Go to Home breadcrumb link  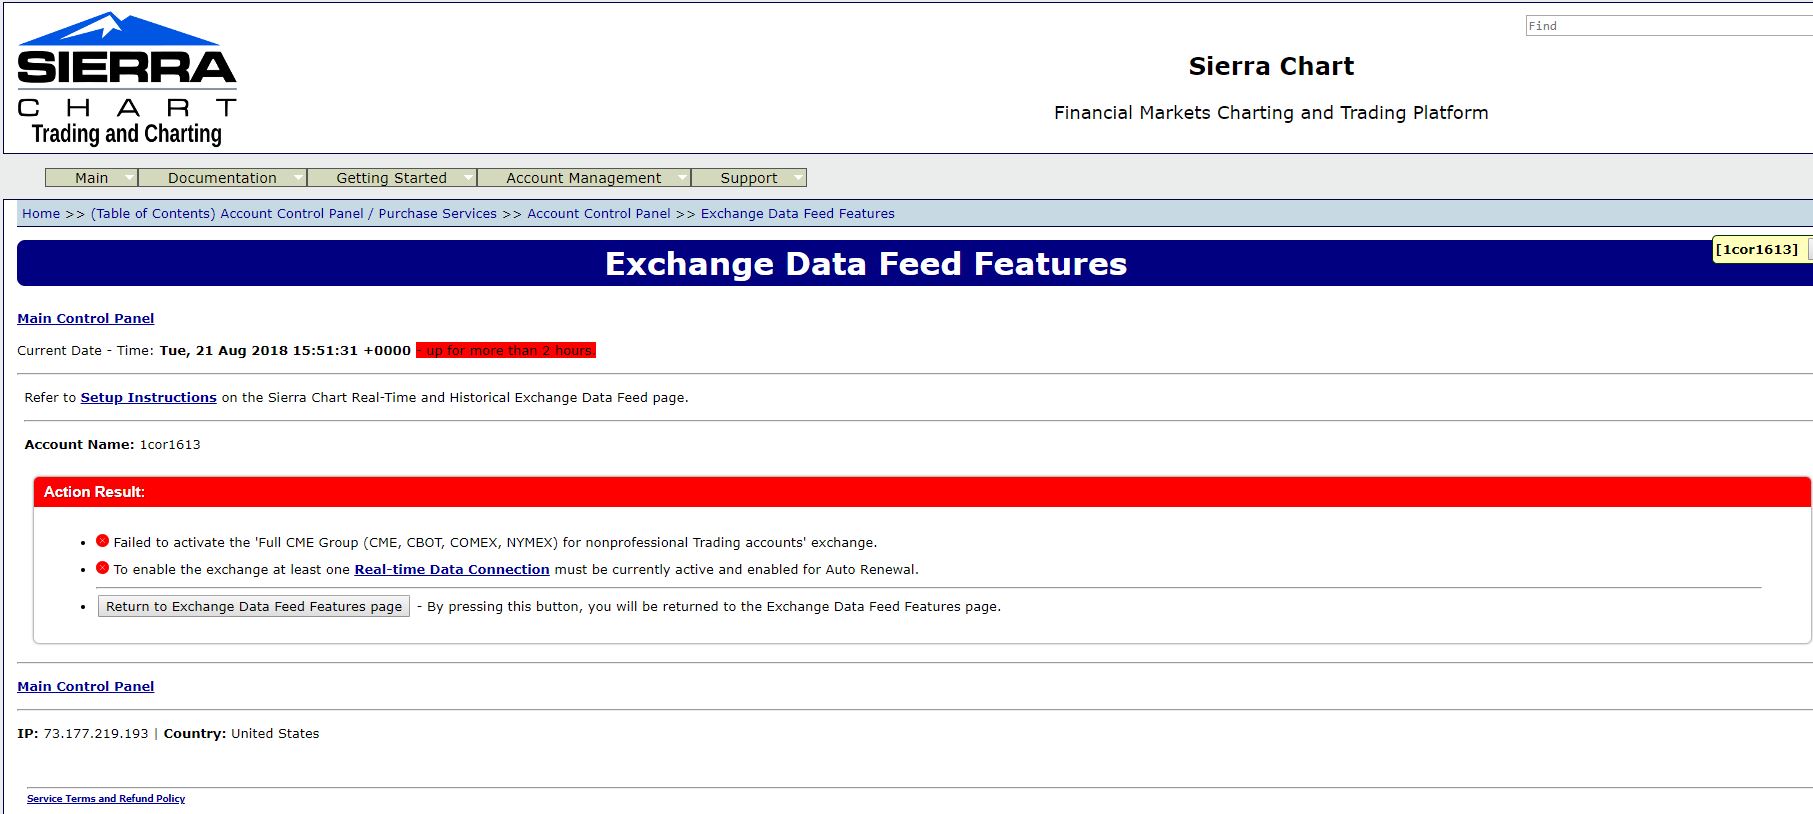[x=41, y=214]
